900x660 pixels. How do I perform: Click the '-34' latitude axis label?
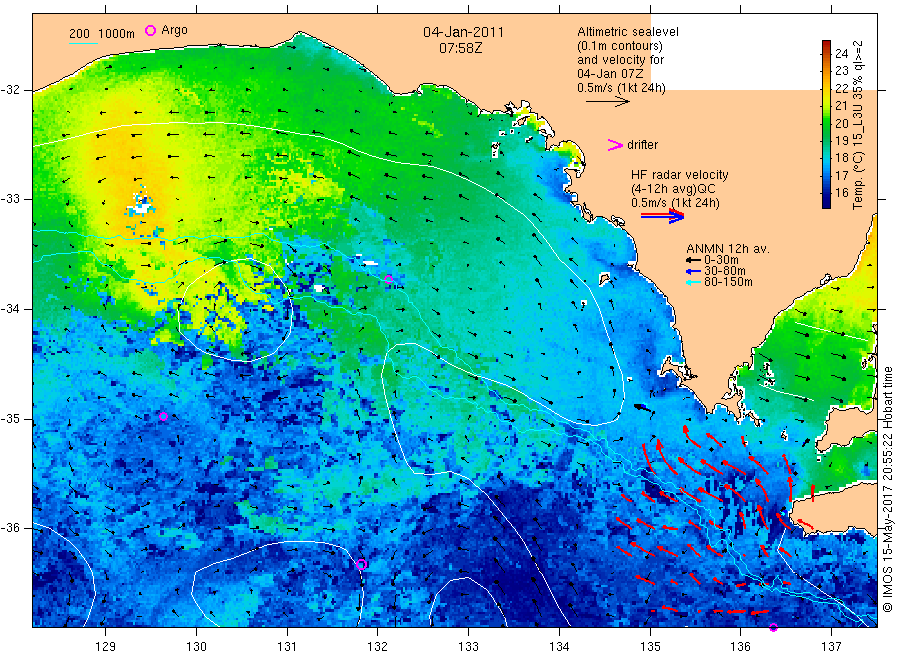10,309
